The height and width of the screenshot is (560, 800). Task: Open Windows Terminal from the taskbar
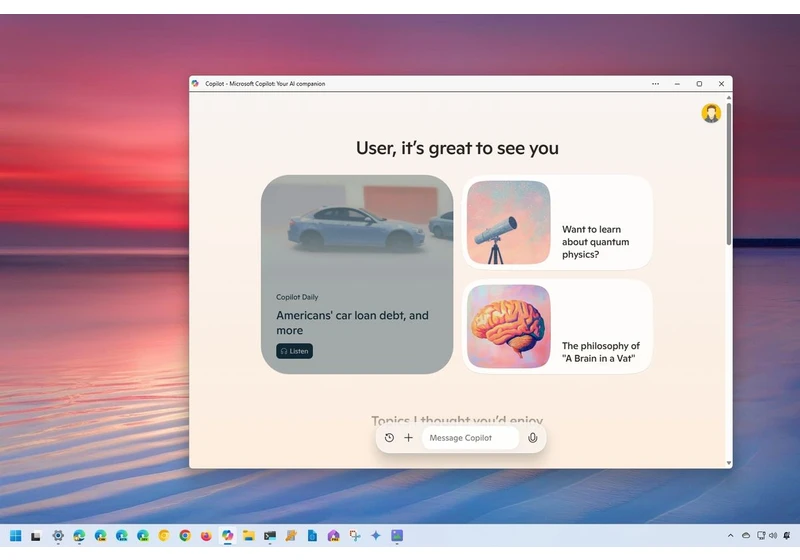270,536
